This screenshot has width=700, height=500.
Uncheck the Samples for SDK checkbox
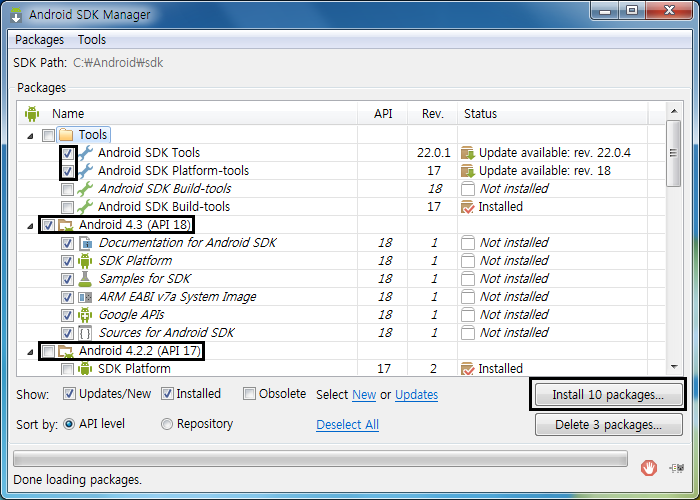[67, 279]
